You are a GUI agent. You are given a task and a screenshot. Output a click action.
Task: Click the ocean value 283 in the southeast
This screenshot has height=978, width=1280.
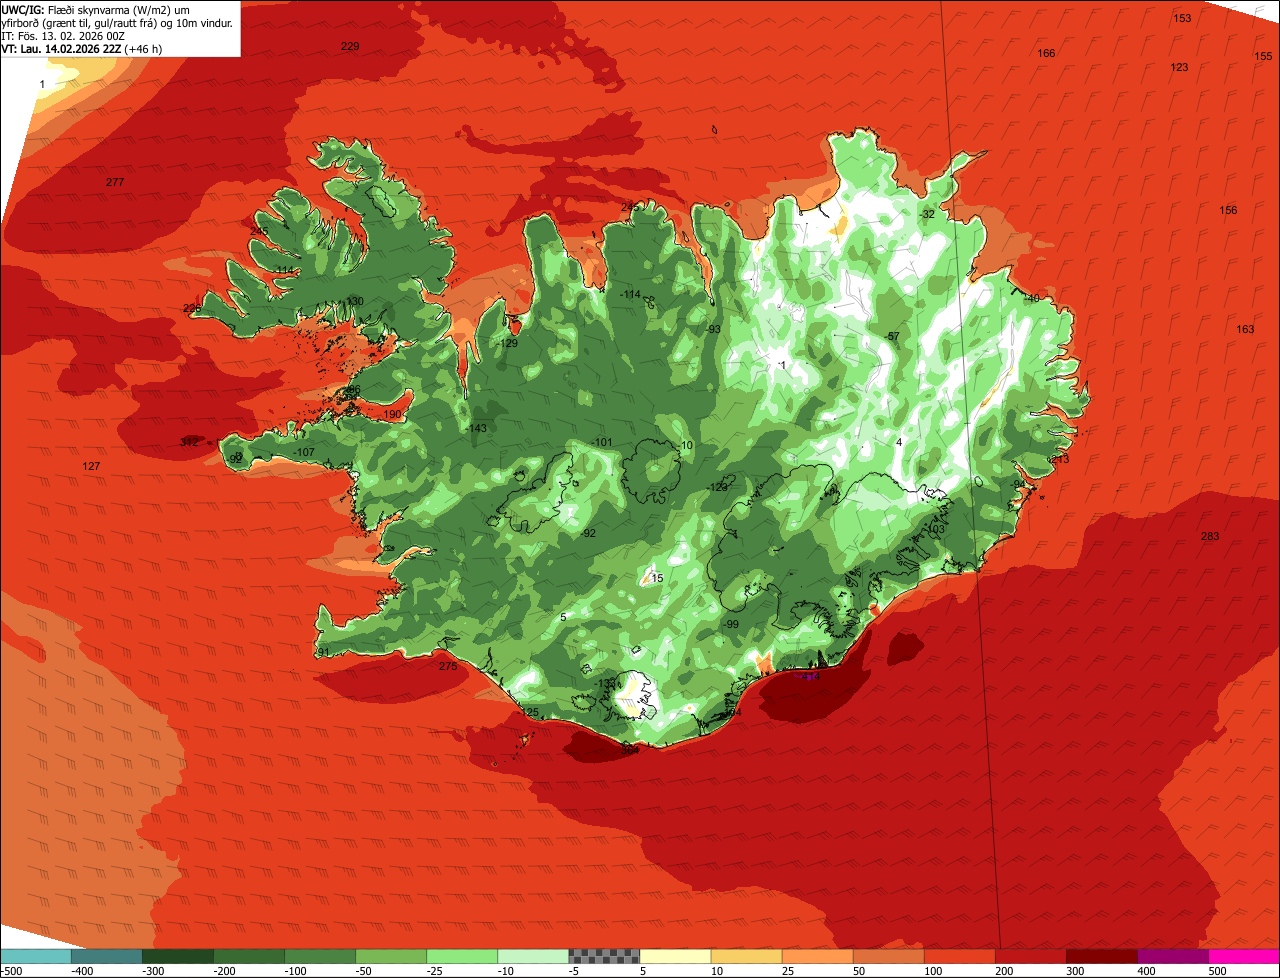pyautogui.click(x=1210, y=537)
